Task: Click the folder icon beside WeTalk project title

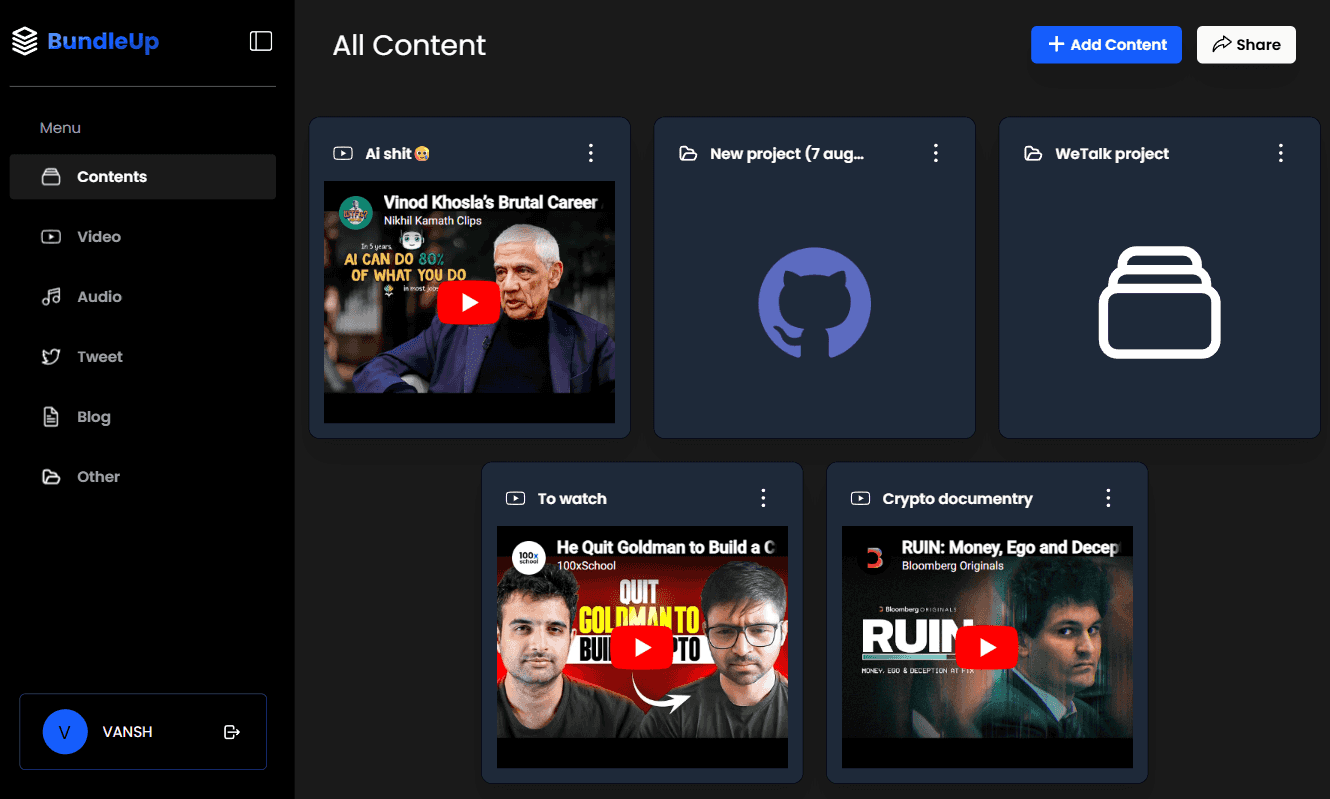Action: pos(1033,154)
